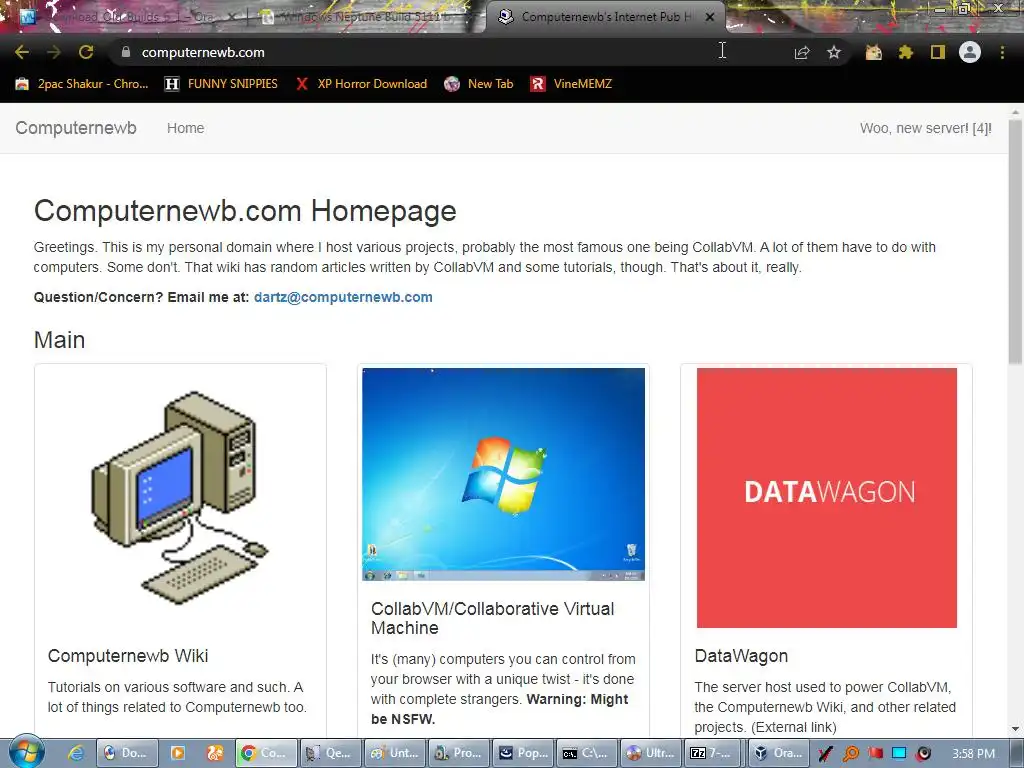Image resolution: width=1024 pixels, height=768 pixels.
Task: Open the orange browser taskbar icon
Action: [x=215, y=753]
